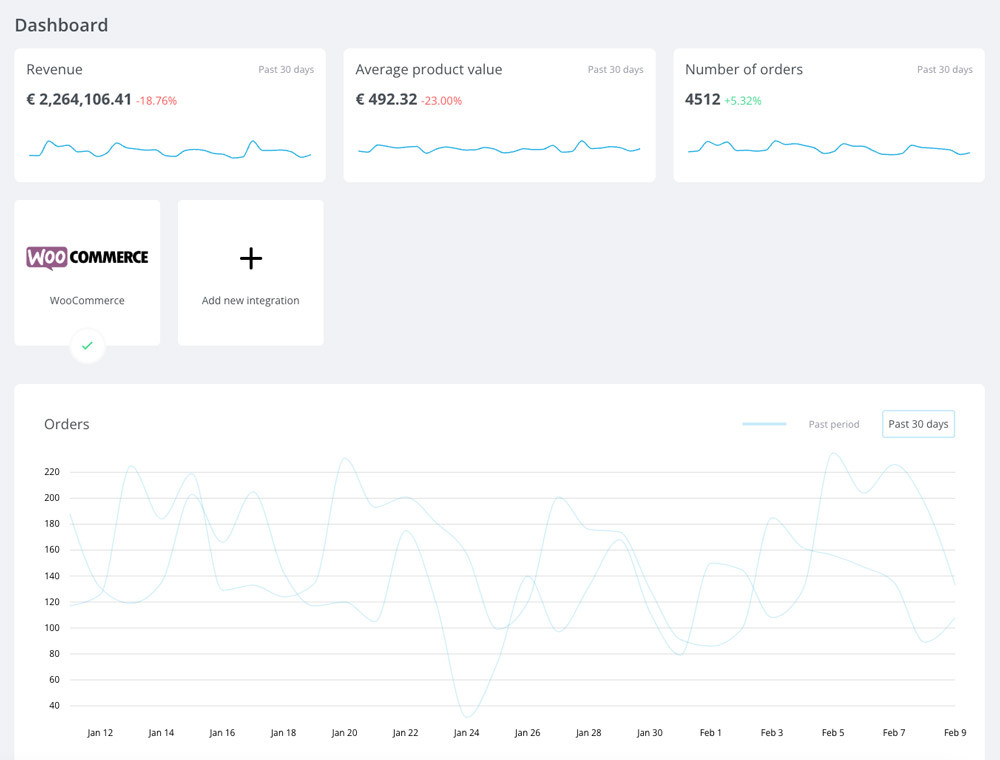The height and width of the screenshot is (760, 1000).
Task: Click the WooCommerce logo icon
Action: pyautogui.click(x=87, y=258)
